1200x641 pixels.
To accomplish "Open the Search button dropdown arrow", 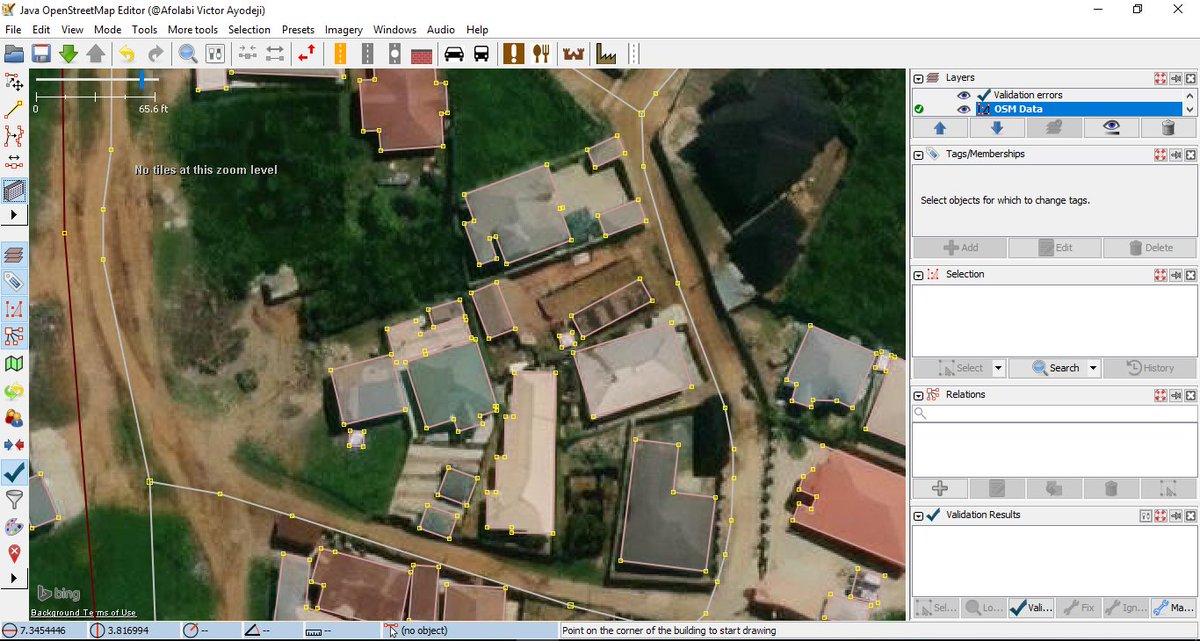I will [1094, 368].
